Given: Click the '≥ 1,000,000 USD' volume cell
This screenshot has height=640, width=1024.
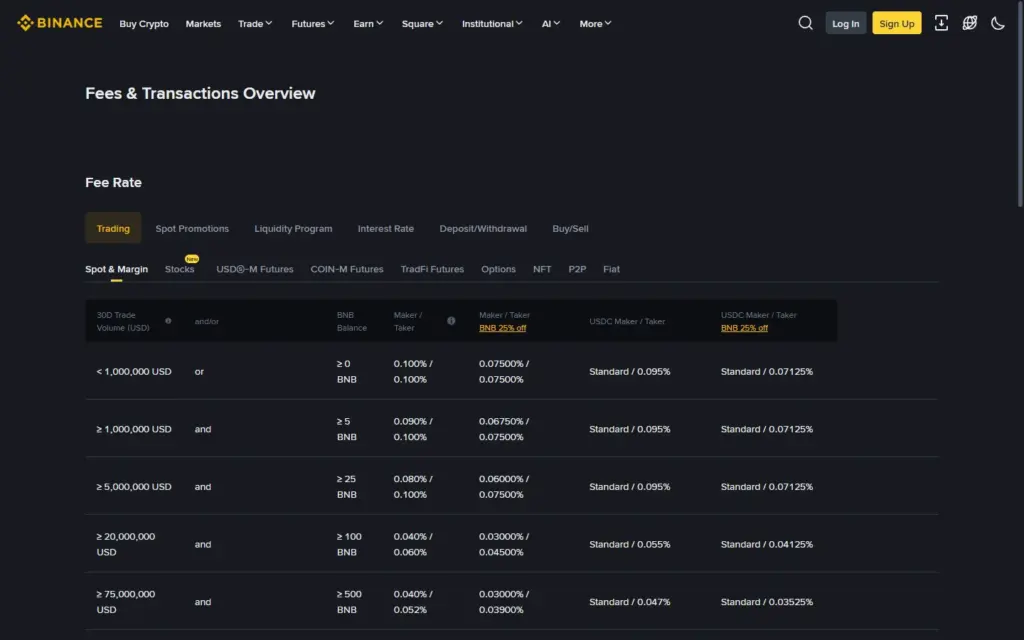Looking at the screenshot, I should click(x=134, y=429).
